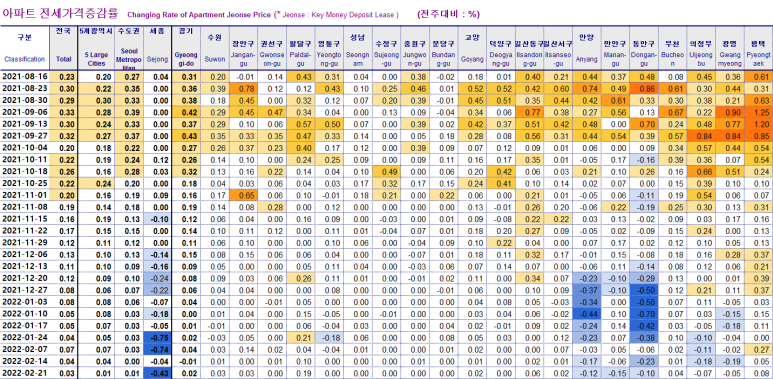Image resolution: width=773 pixels, height=379 pixels.
Task: Click the 2021-08-16 date row label
Action: (25, 76)
